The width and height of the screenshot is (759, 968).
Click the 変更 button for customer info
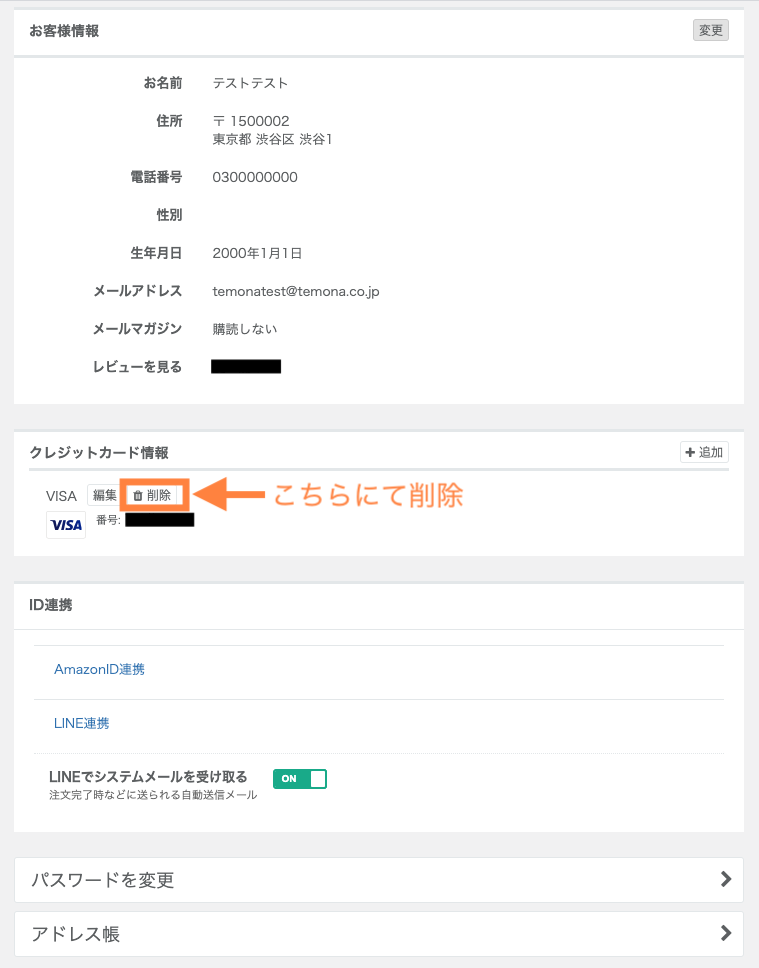click(710, 30)
